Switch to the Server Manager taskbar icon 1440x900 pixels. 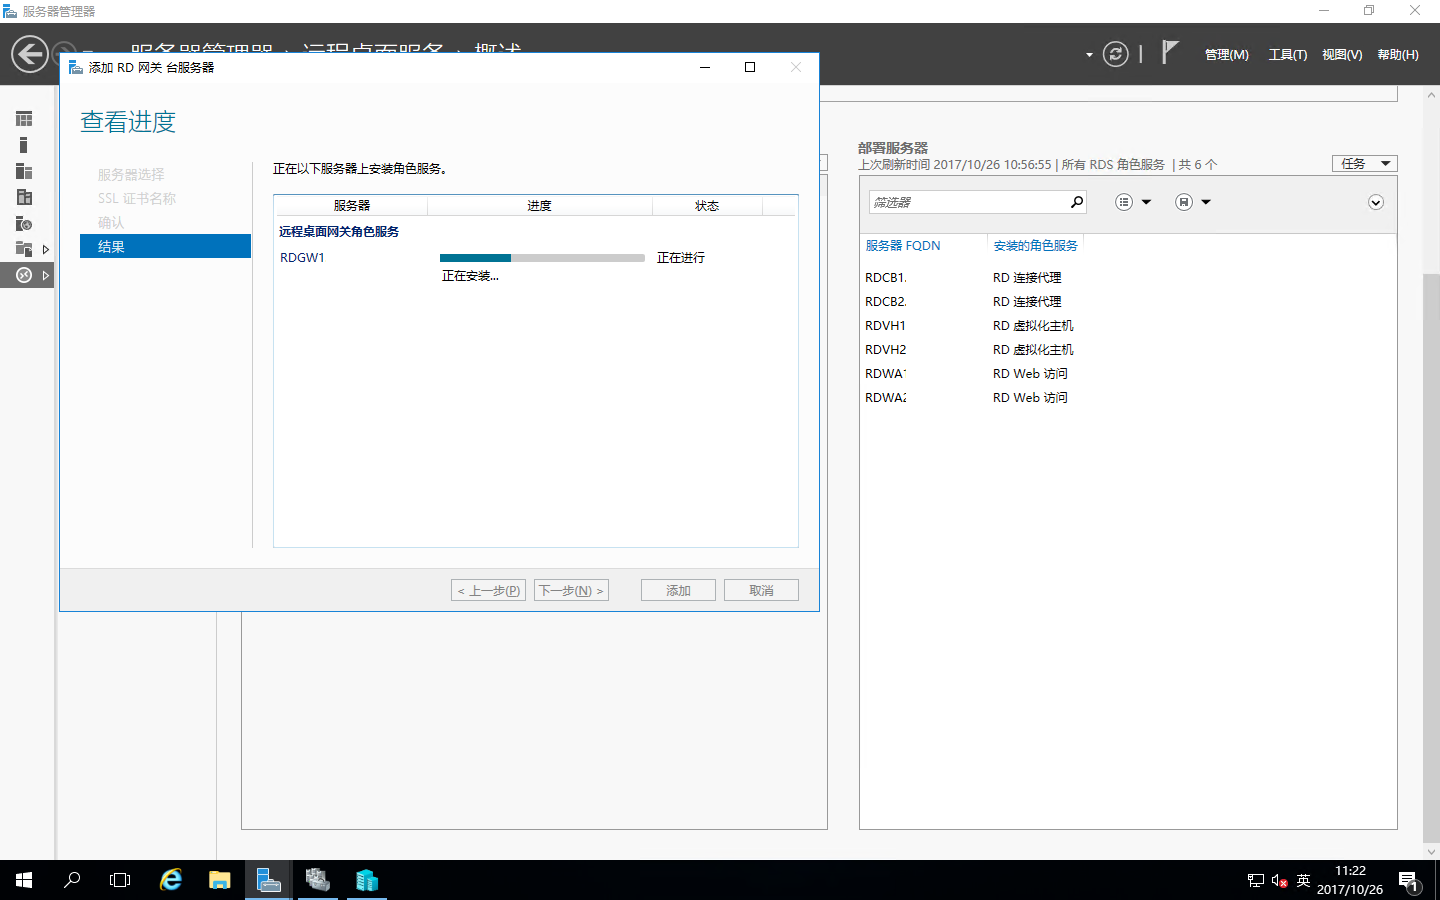click(269, 880)
